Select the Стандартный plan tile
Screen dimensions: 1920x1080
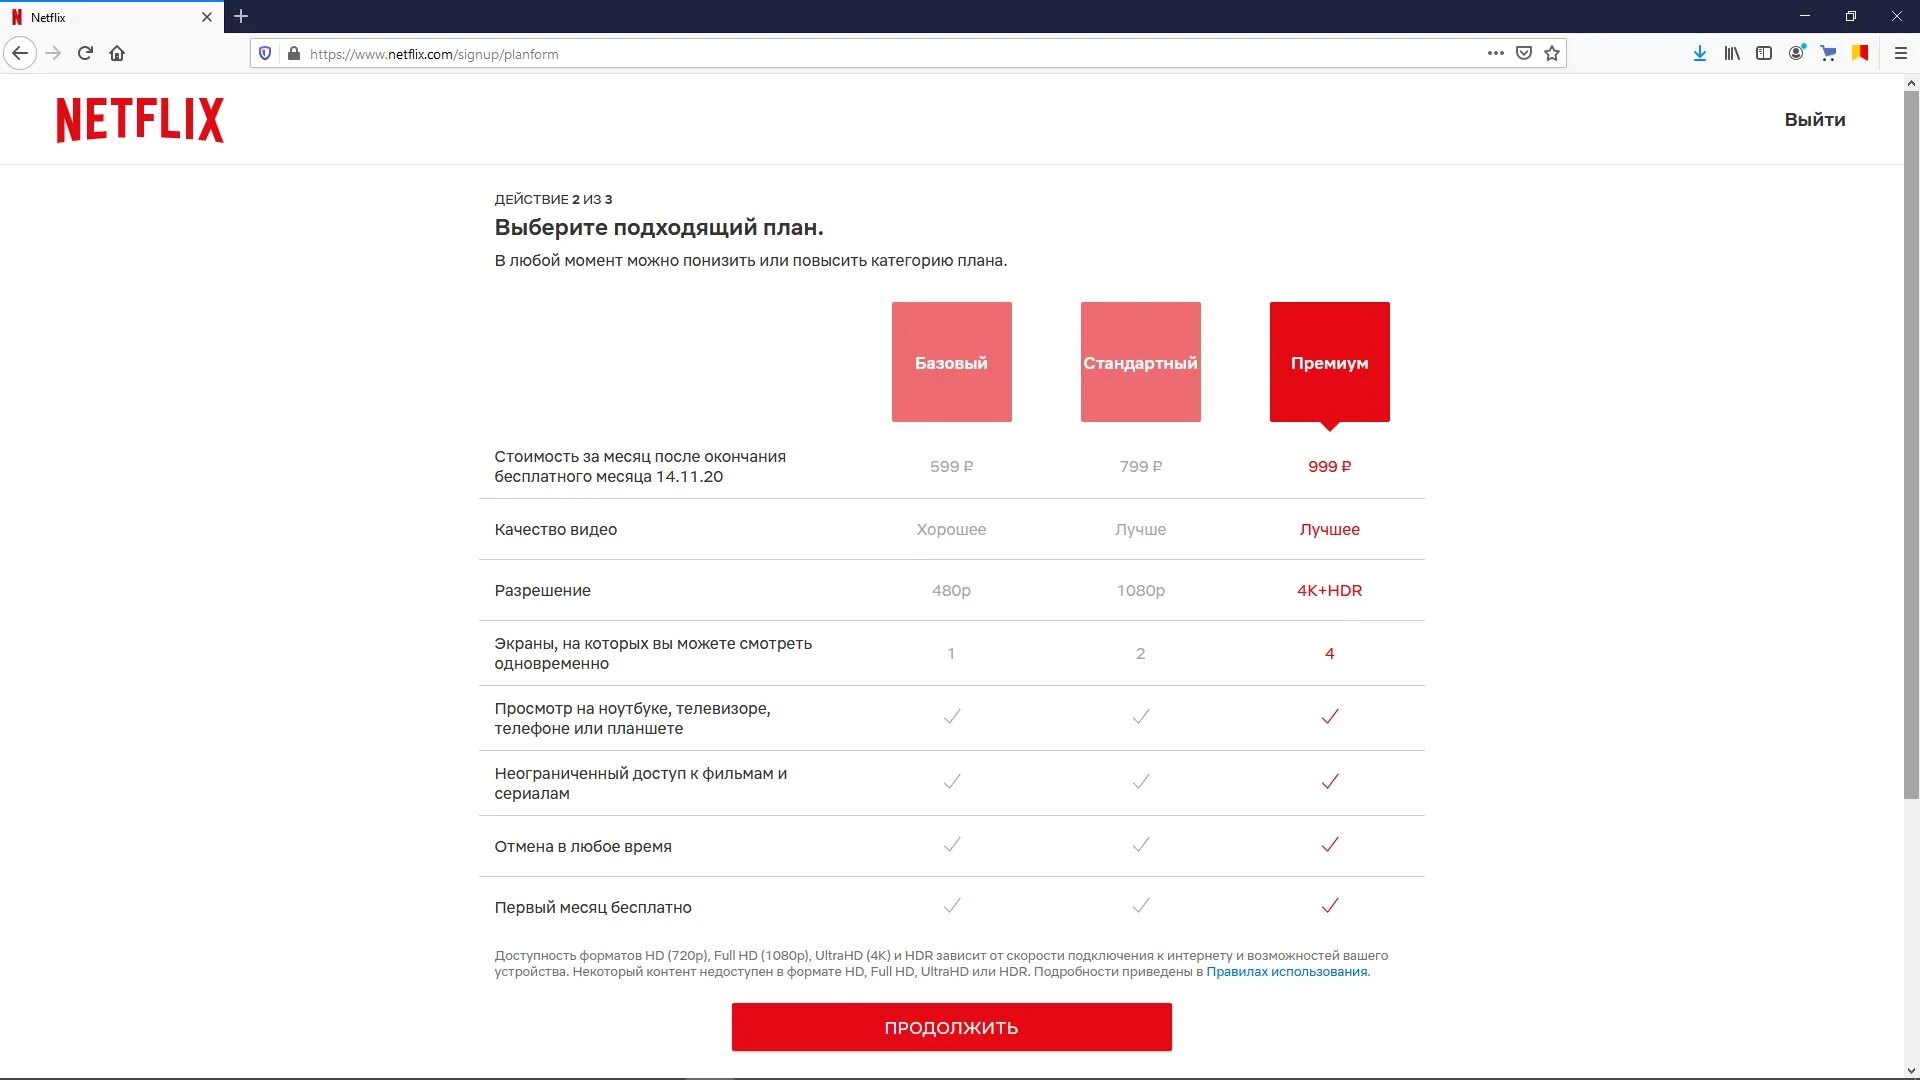pos(1140,362)
